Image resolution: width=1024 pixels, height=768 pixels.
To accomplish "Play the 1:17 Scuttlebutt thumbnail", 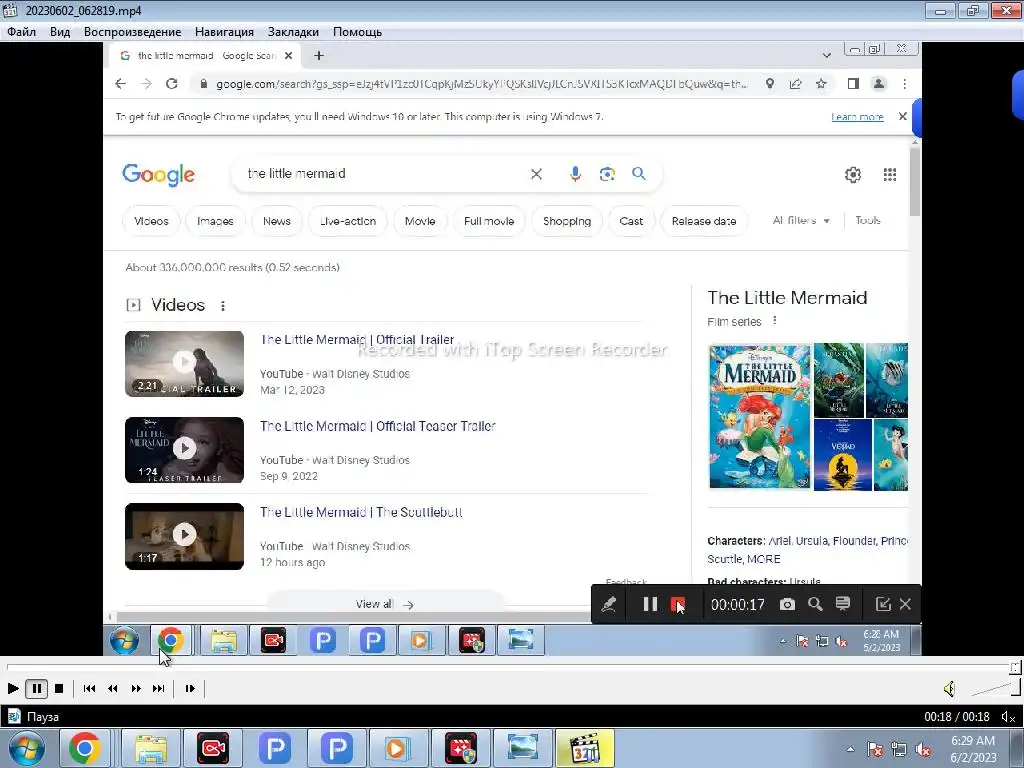I will coord(184,536).
